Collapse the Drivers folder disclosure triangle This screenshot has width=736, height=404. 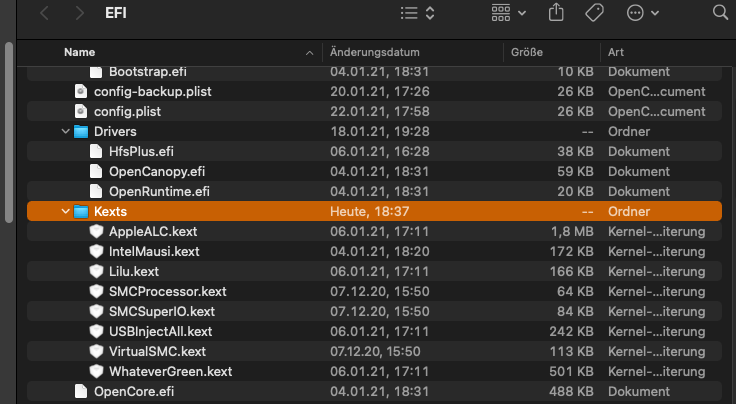(x=66, y=131)
